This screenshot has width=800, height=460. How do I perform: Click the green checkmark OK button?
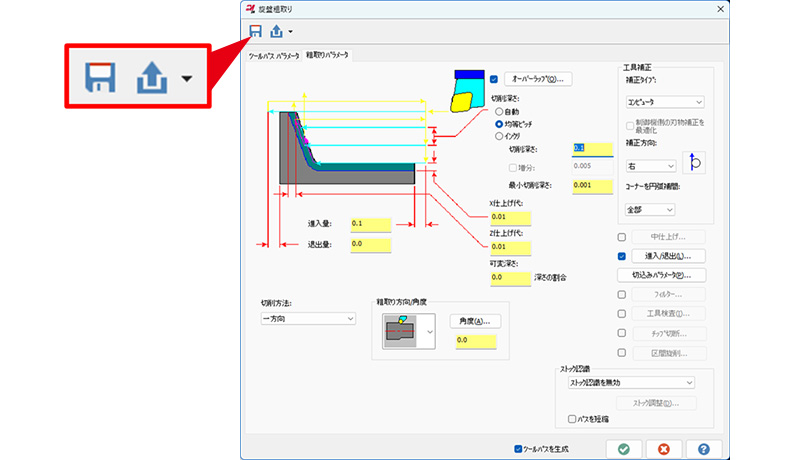[624, 449]
